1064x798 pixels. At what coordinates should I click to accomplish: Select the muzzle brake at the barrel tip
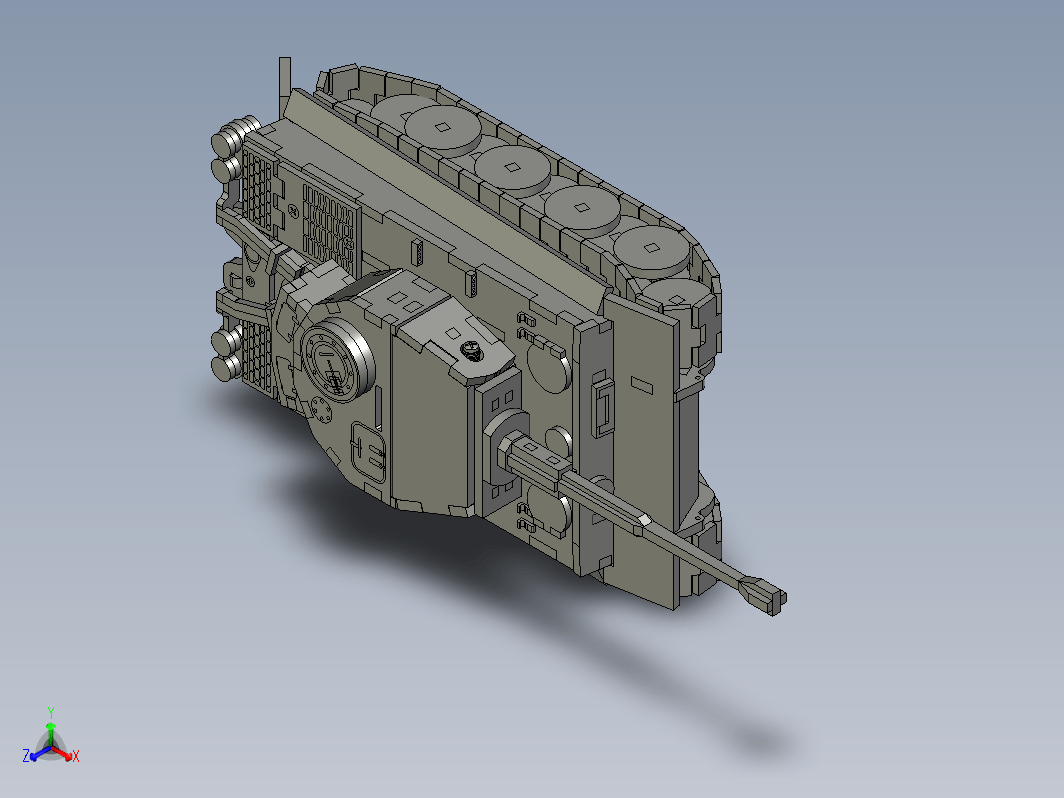(764, 594)
